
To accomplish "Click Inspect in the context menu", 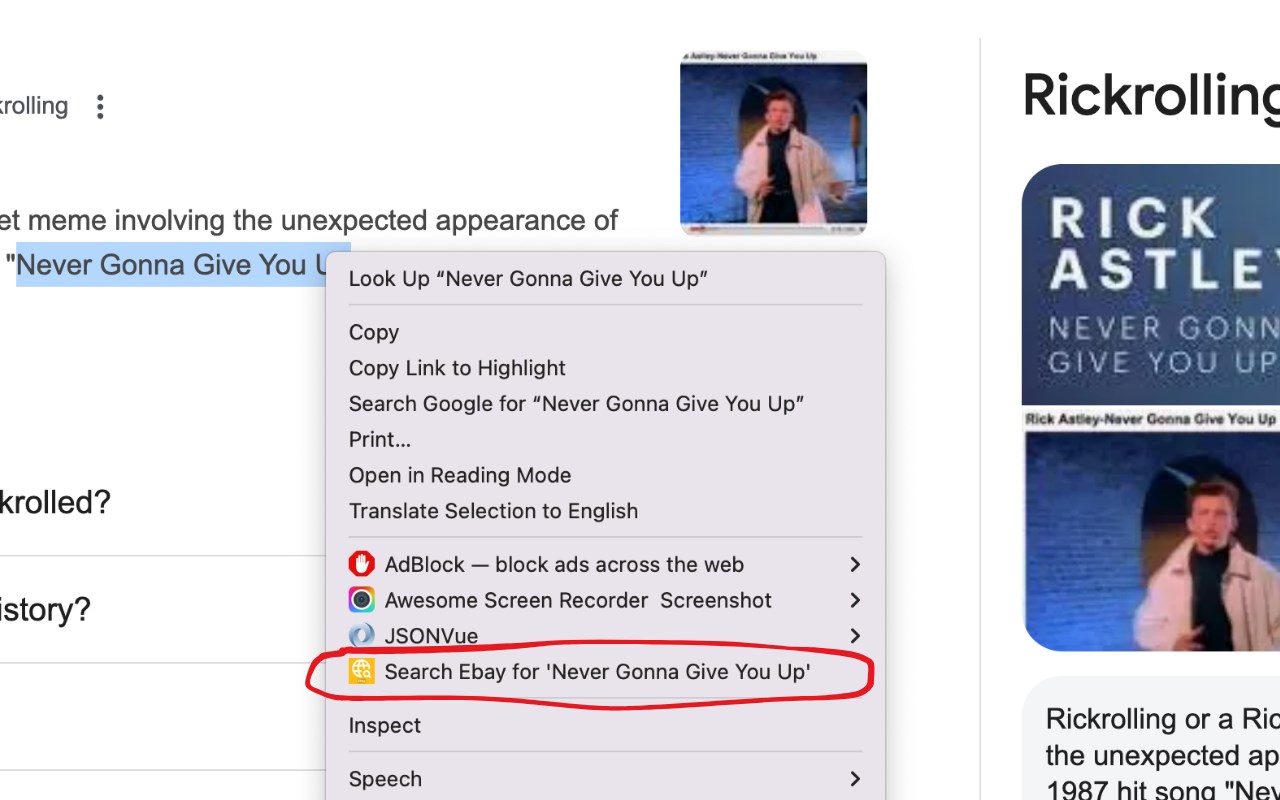I will click(385, 726).
